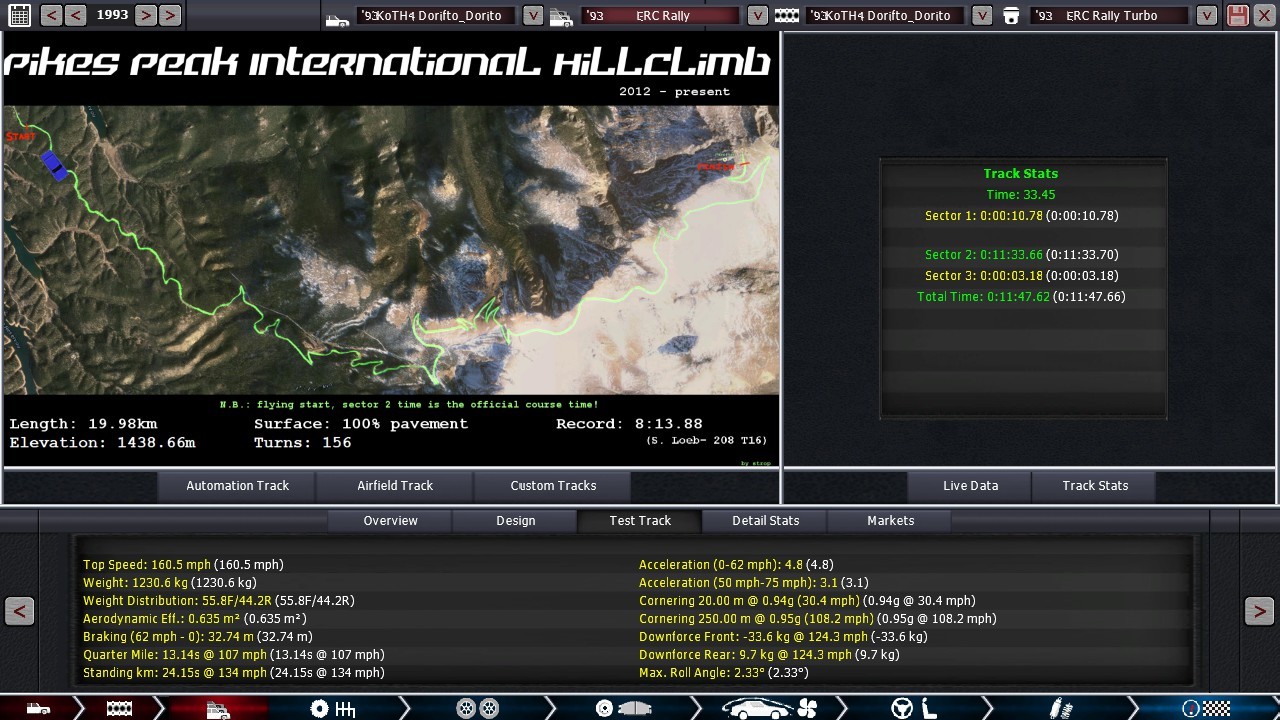Click the save floppy disk icon
The image size is (1280, 720).
point(1237,15)
